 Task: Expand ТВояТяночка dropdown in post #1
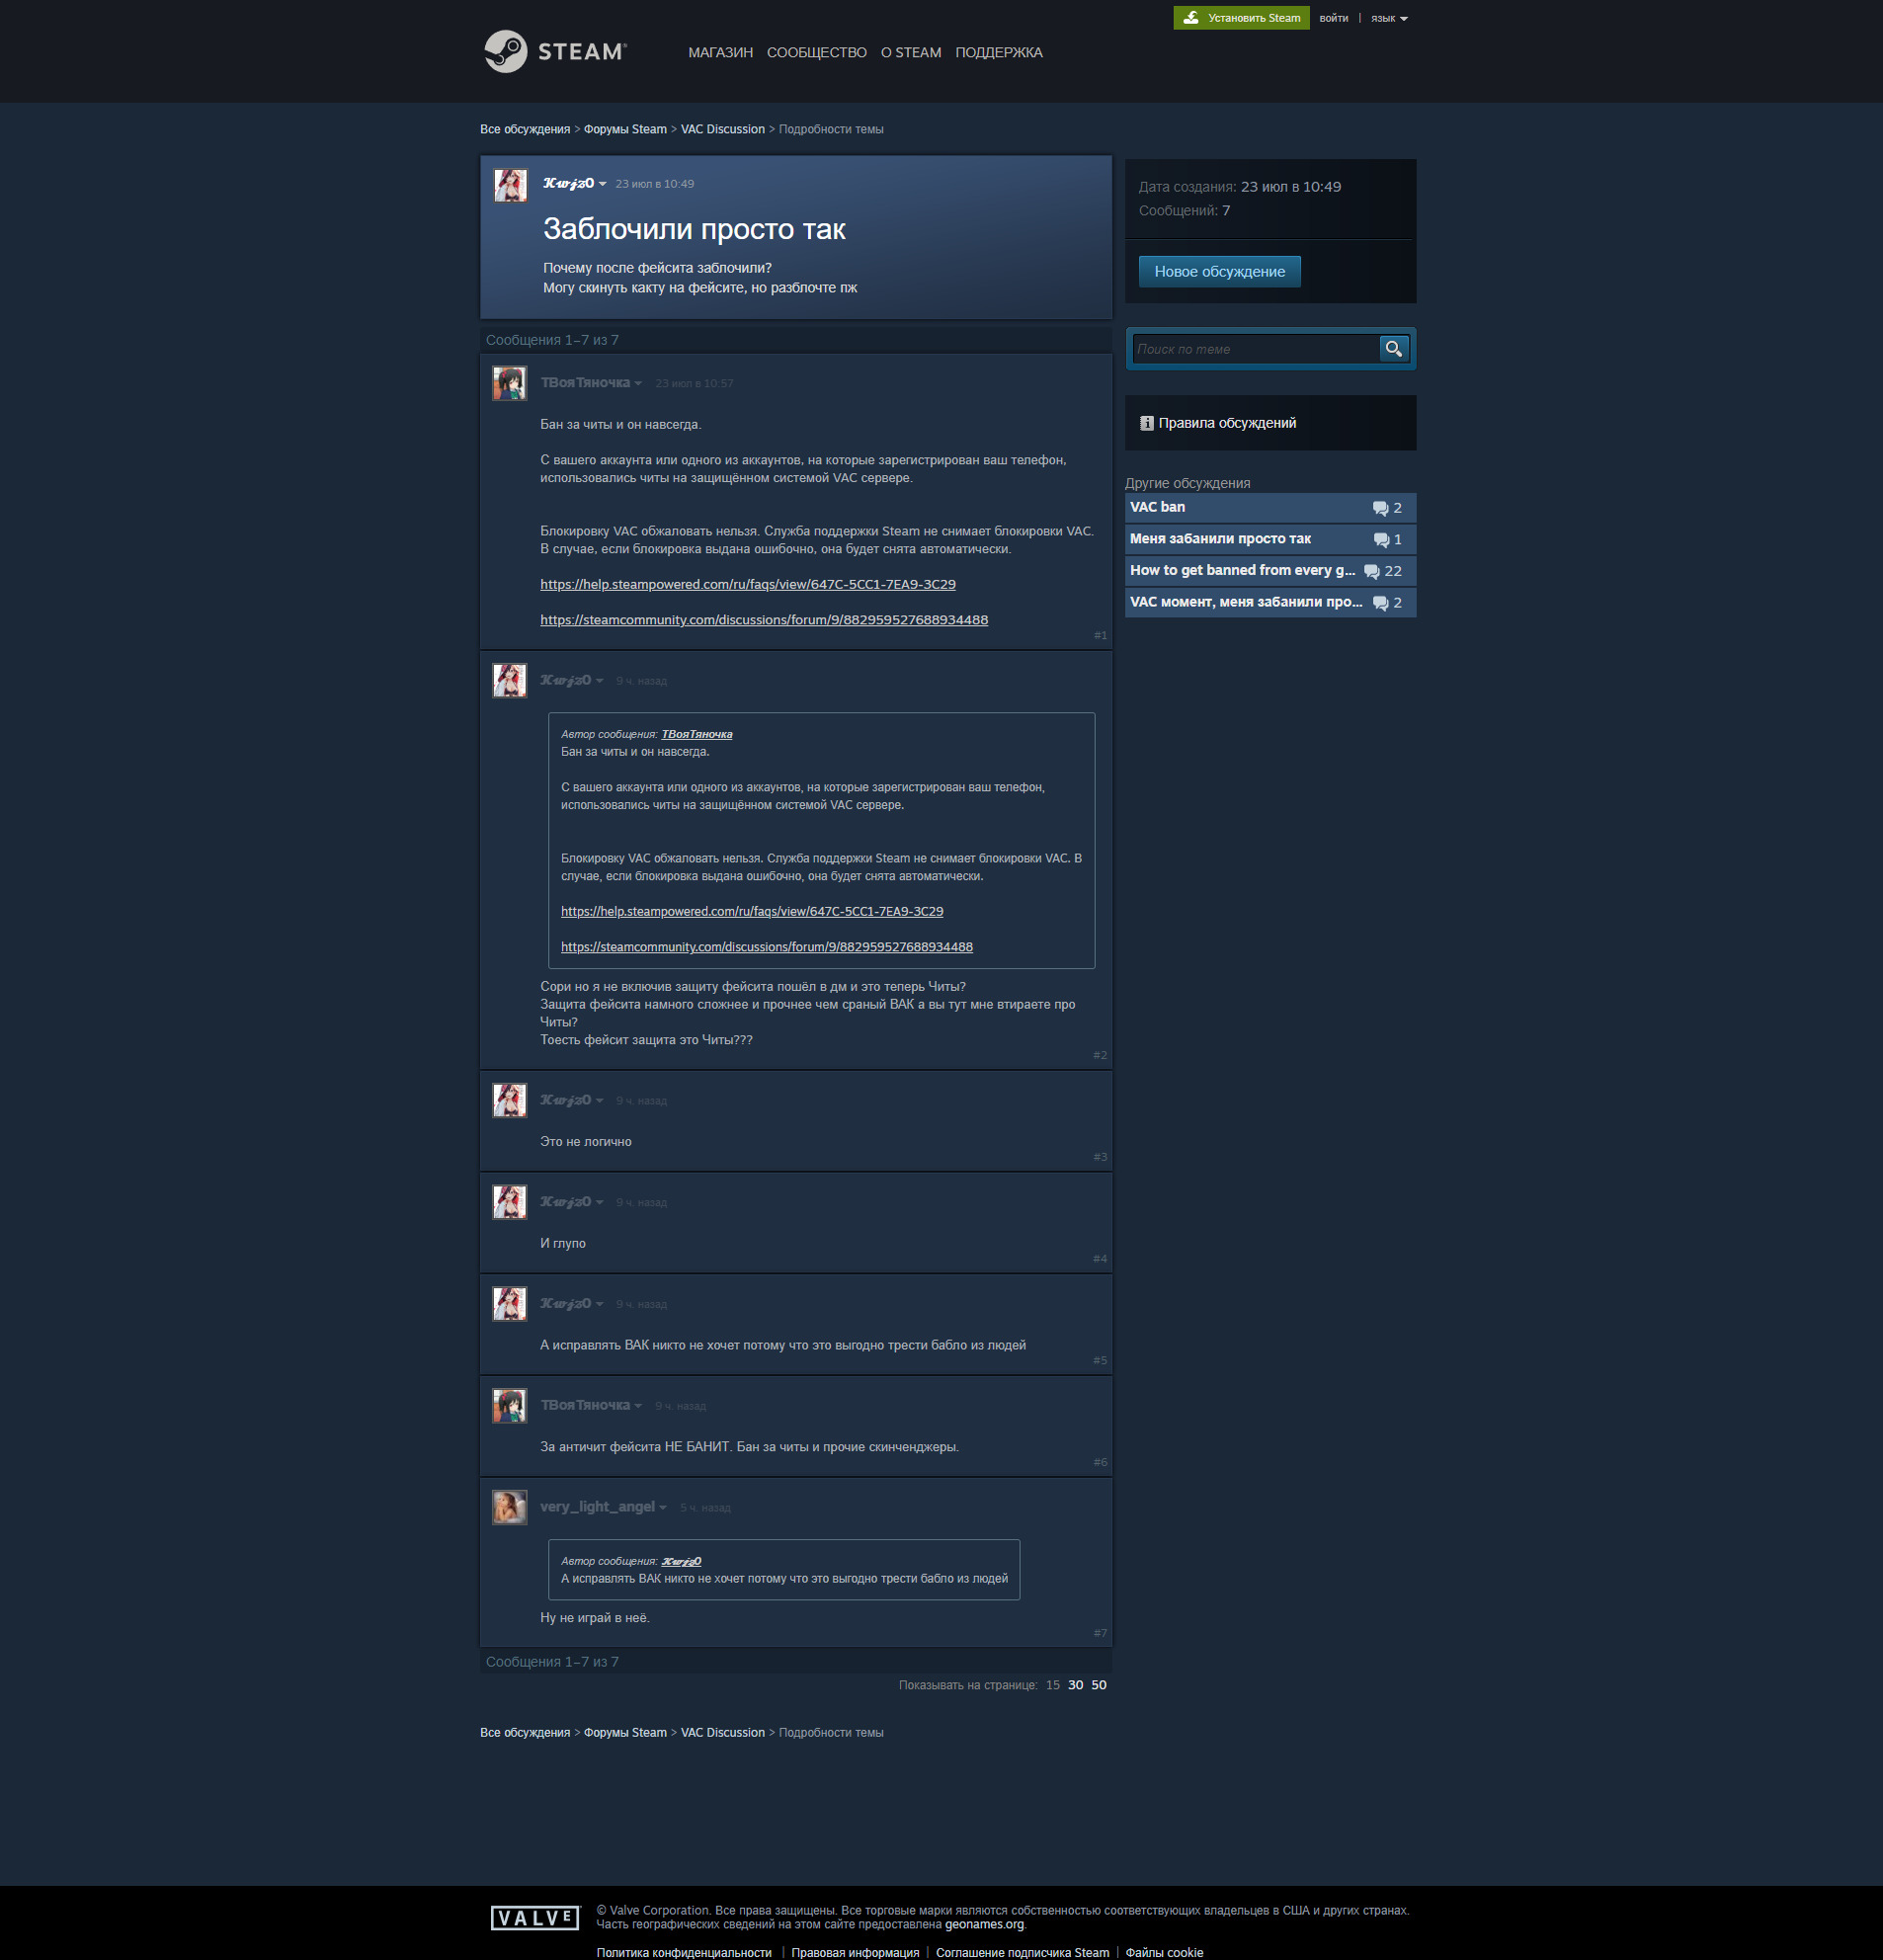tap(638, 384)
